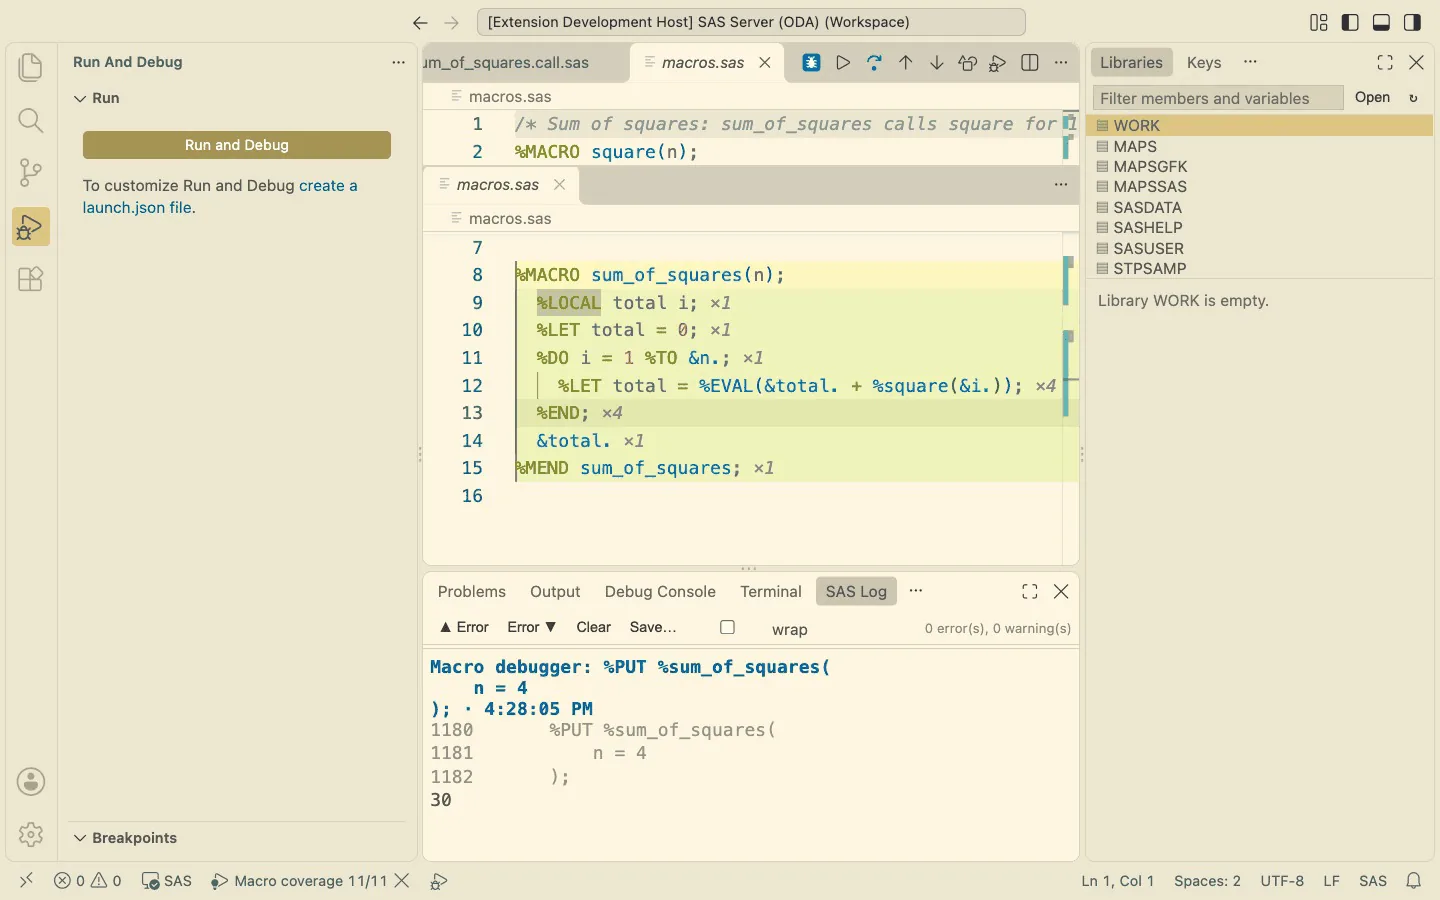Click the Filter members and variables field

[1217, 98]
